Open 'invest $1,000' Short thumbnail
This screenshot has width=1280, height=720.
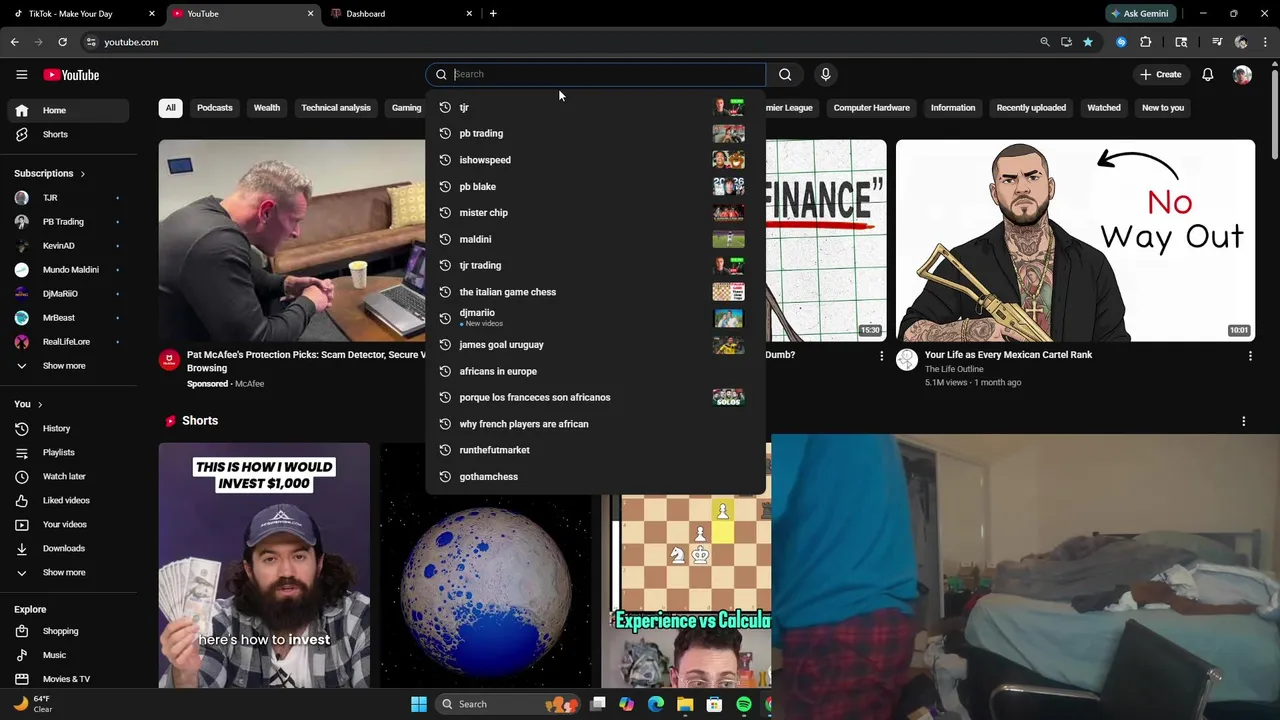click(264, 565)
